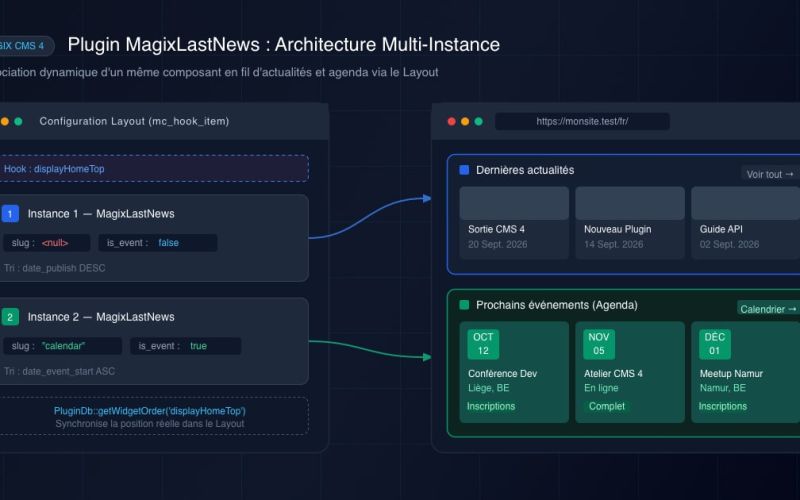This screenshot has height=500, width=800.
Task: Click the yellow dot in Configuration Layout window
Action: [5, 121]
